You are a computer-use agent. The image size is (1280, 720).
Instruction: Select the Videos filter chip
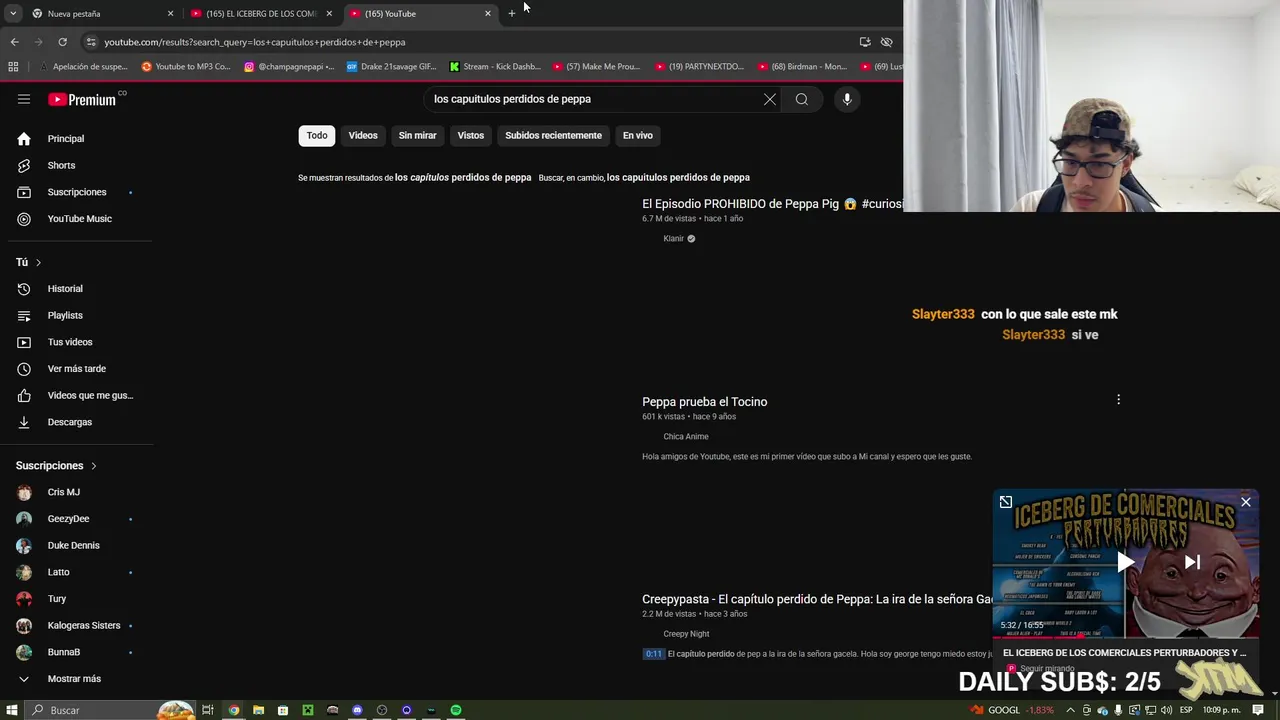363,136
